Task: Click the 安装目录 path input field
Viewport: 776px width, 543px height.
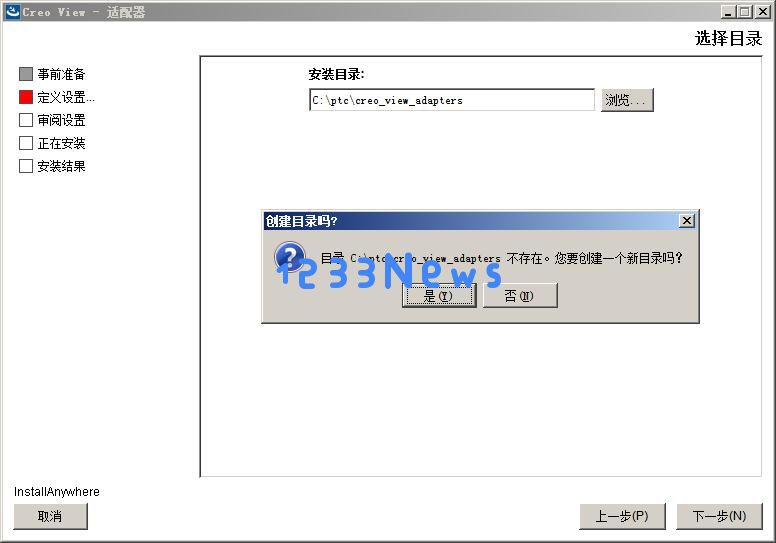Action: [452, 100]
